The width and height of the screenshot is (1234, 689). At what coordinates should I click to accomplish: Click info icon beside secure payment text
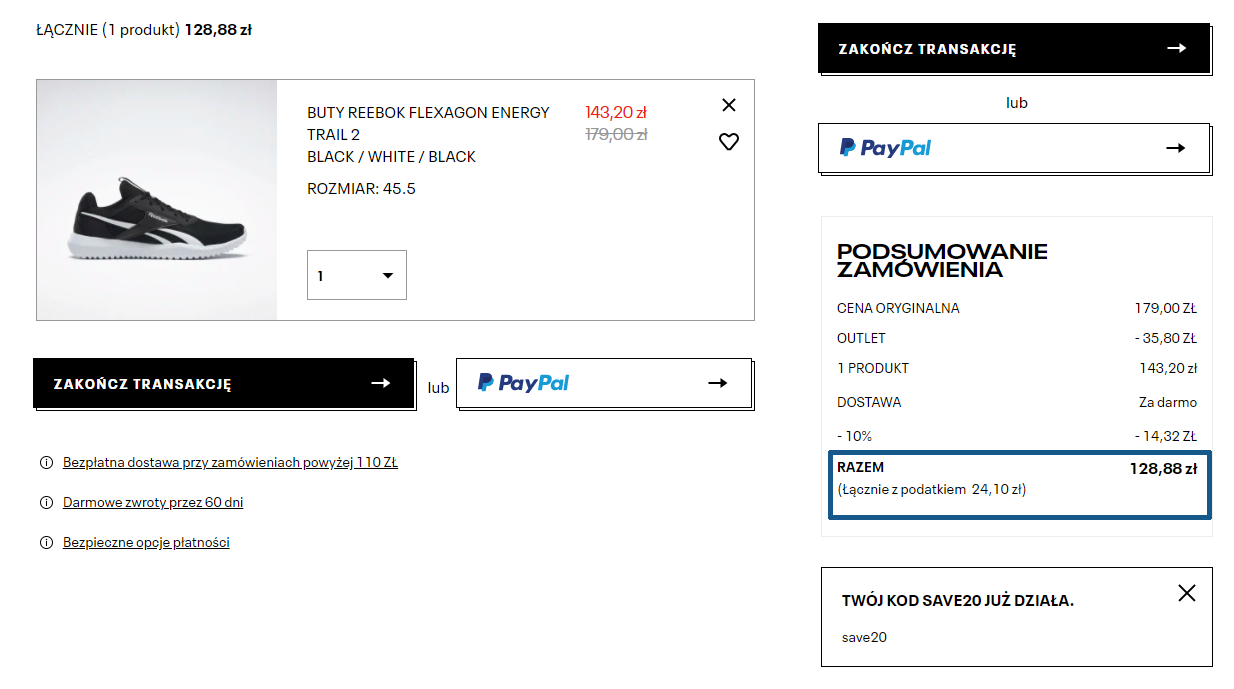pos(46,543)
